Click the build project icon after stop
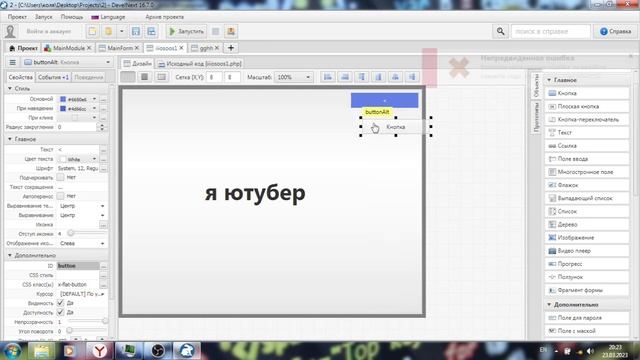Viewport: 640px width, 360px height. (x=231, y=31)
